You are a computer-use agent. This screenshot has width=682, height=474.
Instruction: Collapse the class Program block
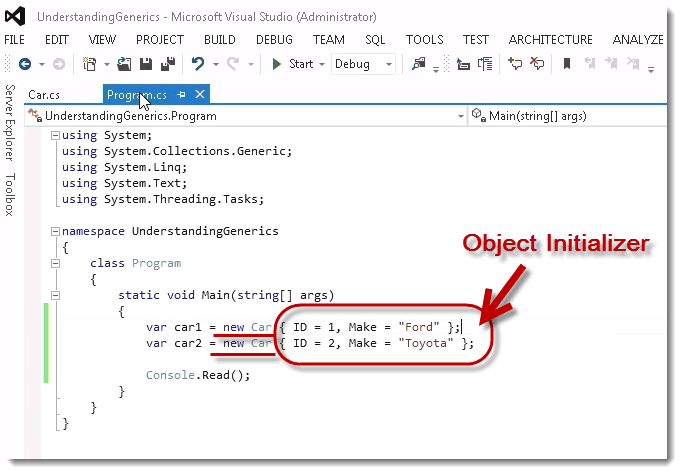coord(55,264)
